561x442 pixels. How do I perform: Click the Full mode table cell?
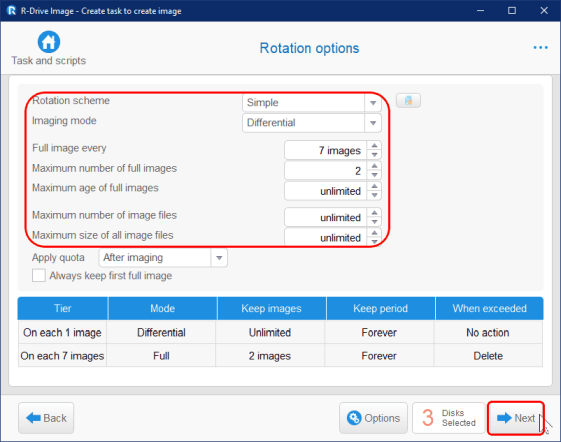(x=161, y=356)
